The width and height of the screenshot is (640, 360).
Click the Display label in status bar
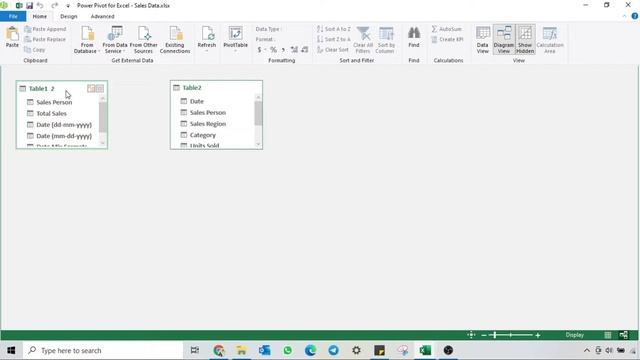[x=574, y=335]
